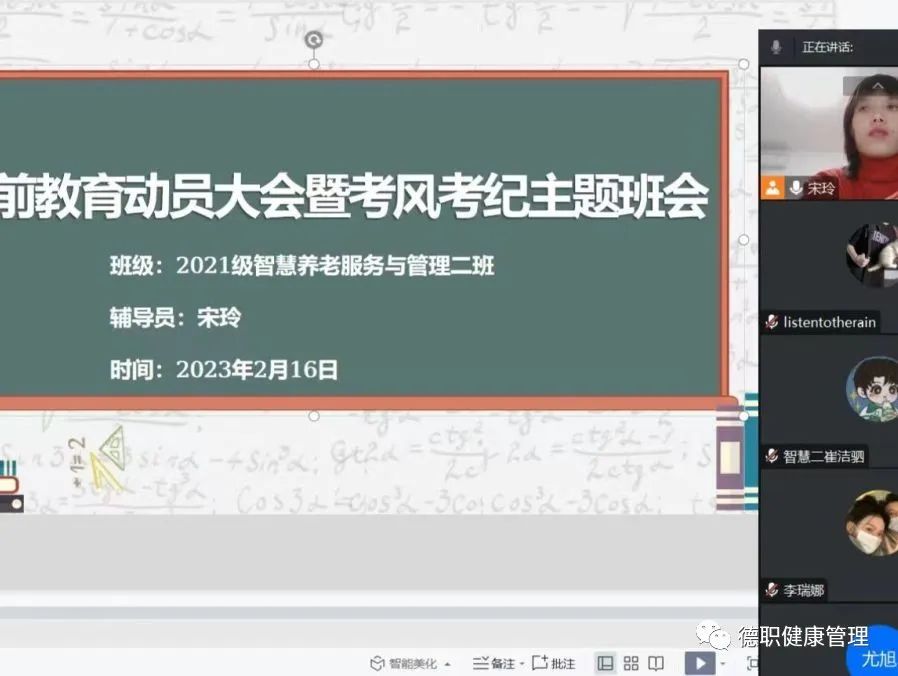Click the 尤旭 blue avatar bubble

[877, 659]
